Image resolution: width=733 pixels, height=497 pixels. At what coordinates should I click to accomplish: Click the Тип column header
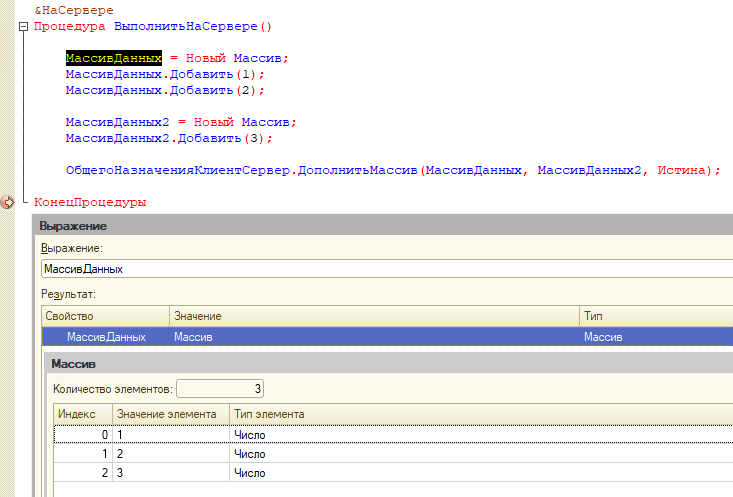654,316
